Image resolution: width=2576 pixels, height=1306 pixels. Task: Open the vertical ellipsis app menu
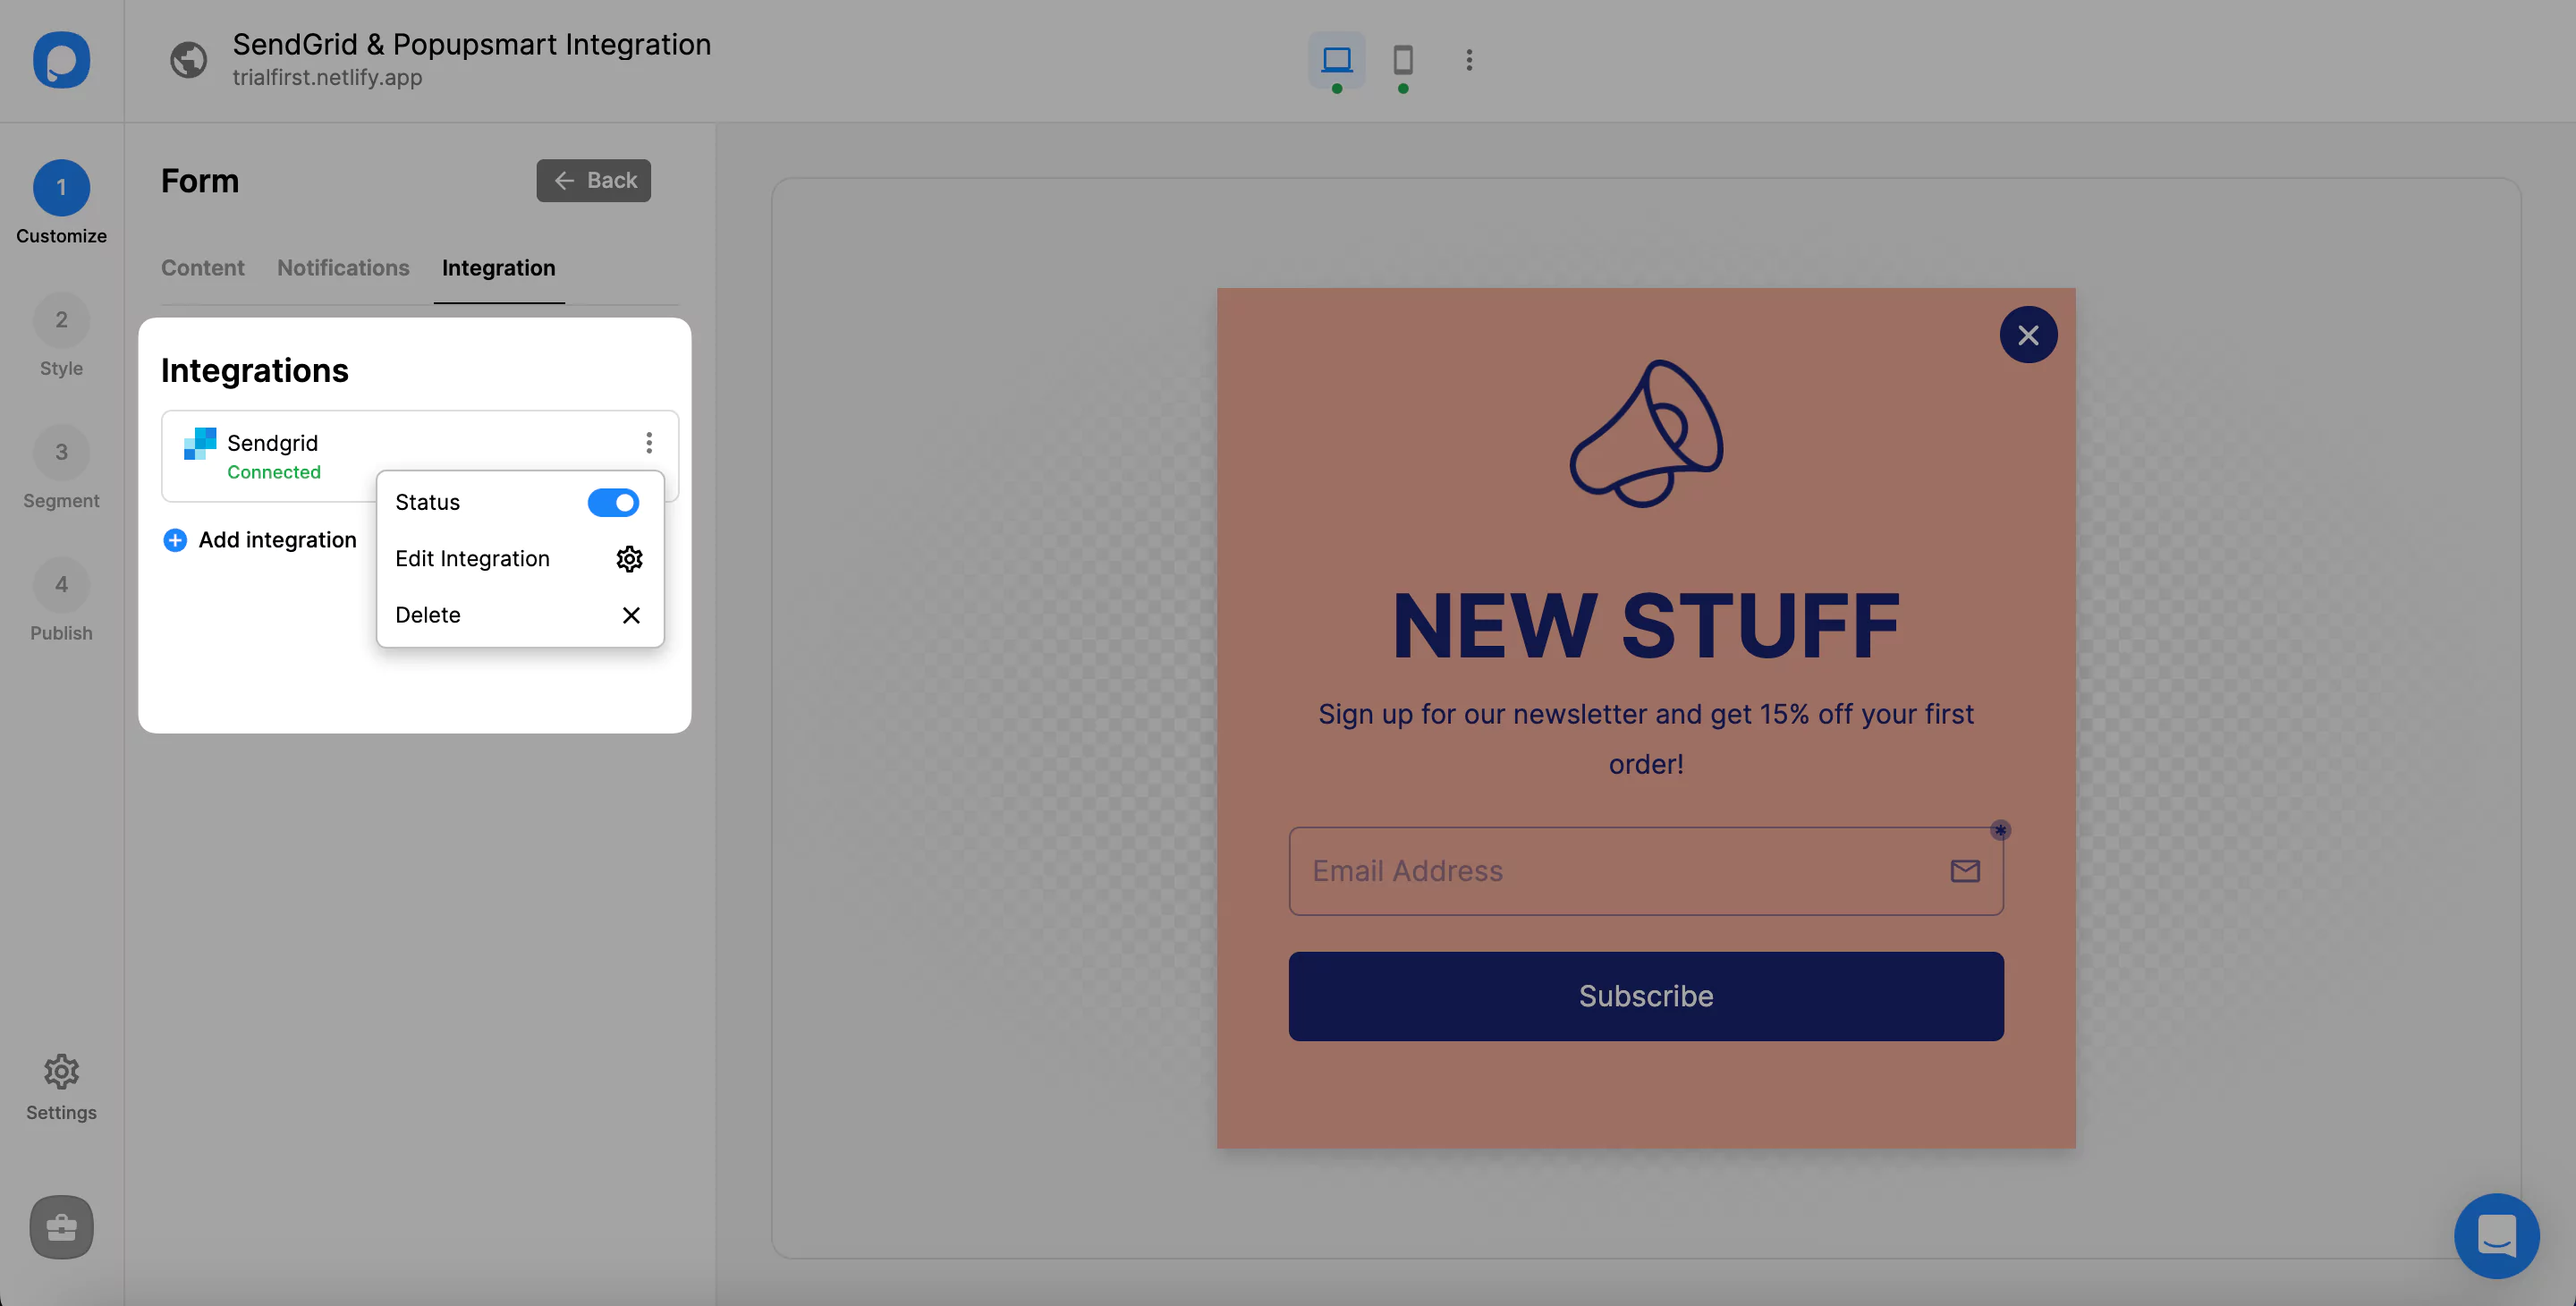1469,60
